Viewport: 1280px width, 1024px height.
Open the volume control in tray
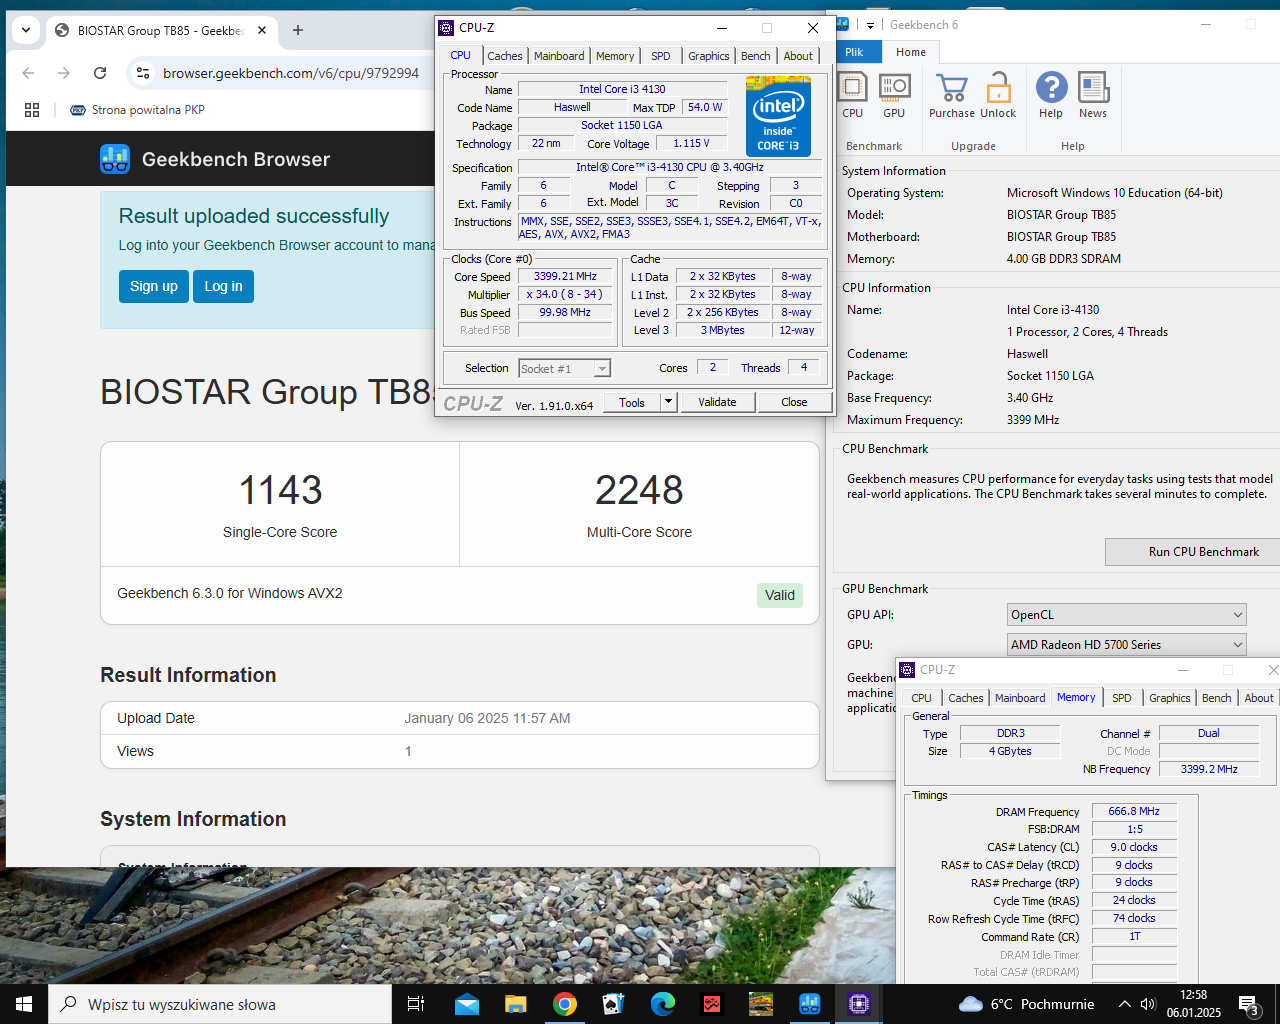pyautogui.click(x=1148, y=1004)
